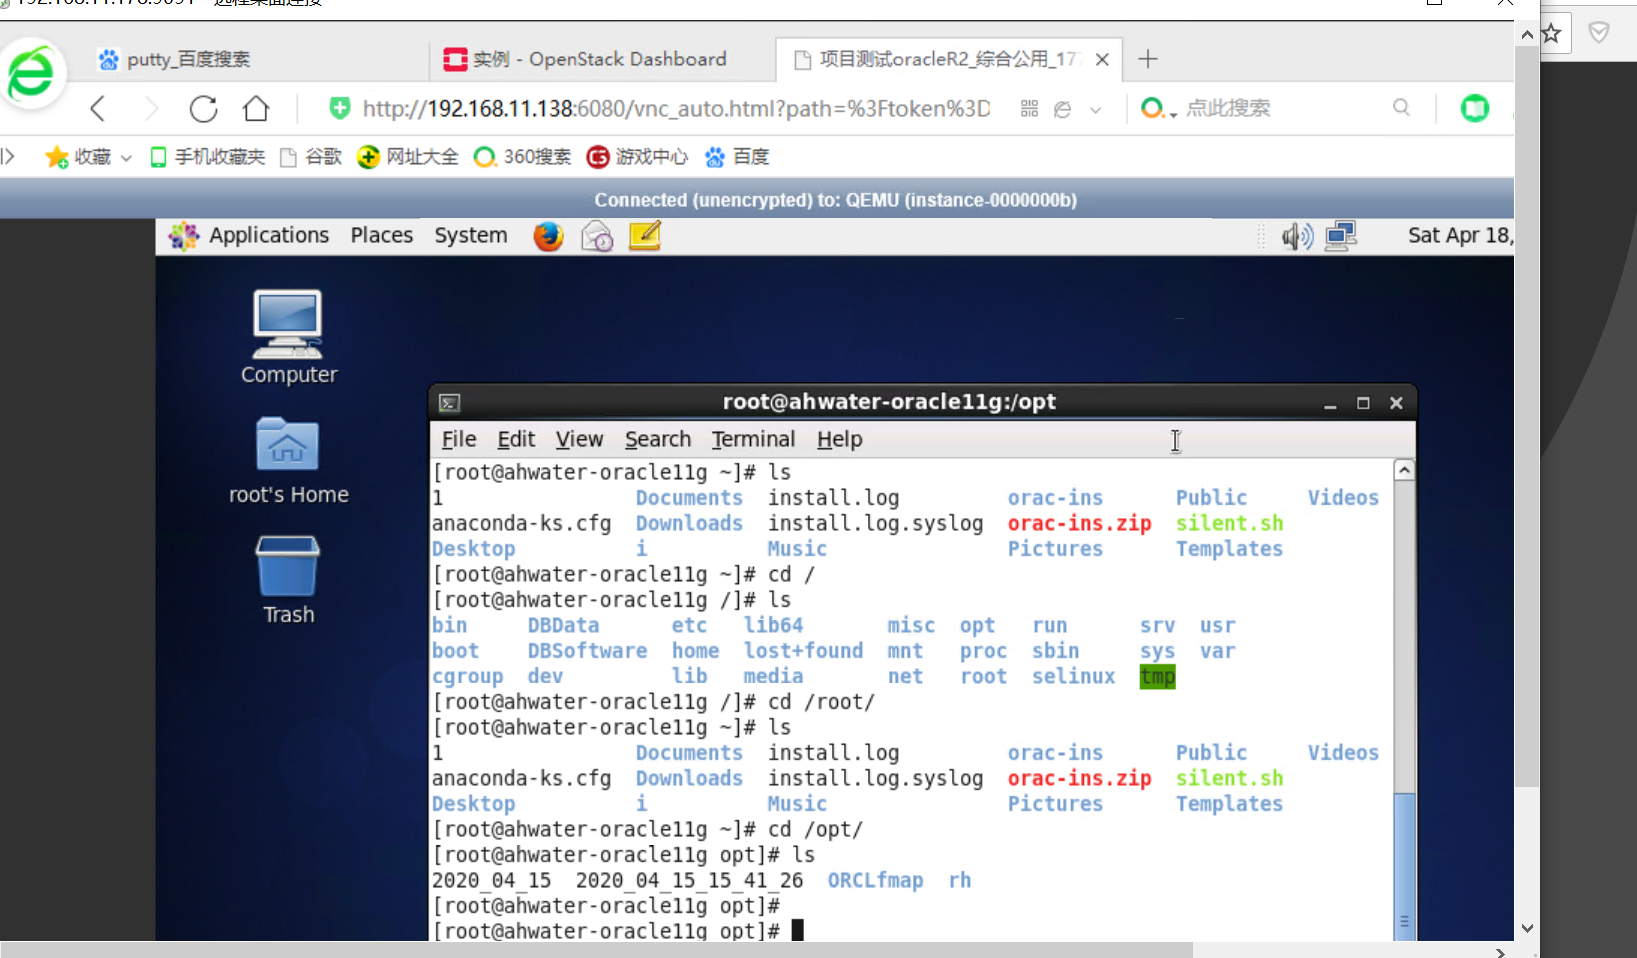Click lost+found in the terminal listing
This screenshot has height=958, width=1637.
pyautogui.click(x=803, y=651)
